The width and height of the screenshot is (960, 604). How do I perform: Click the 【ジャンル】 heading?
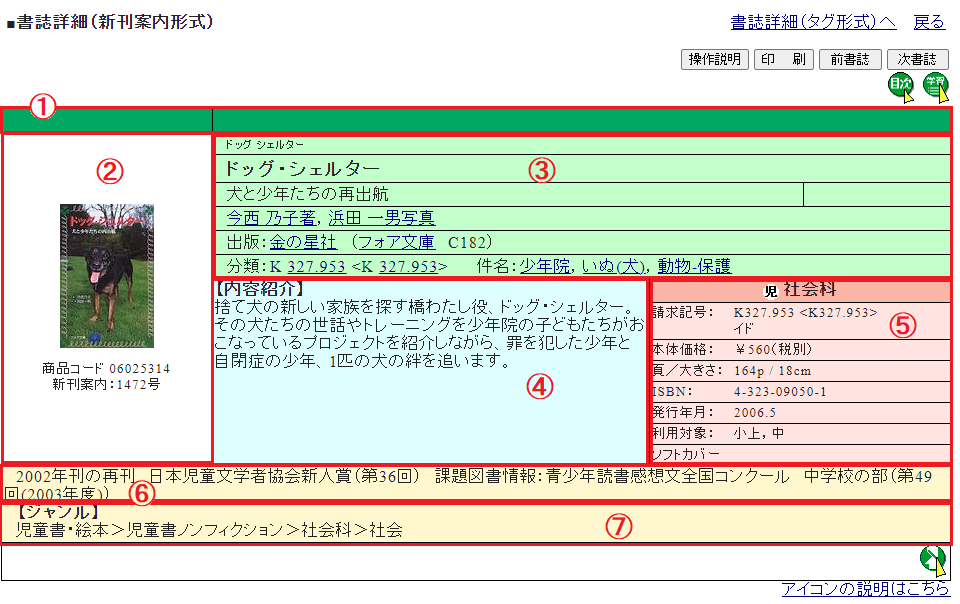(59, 512)
